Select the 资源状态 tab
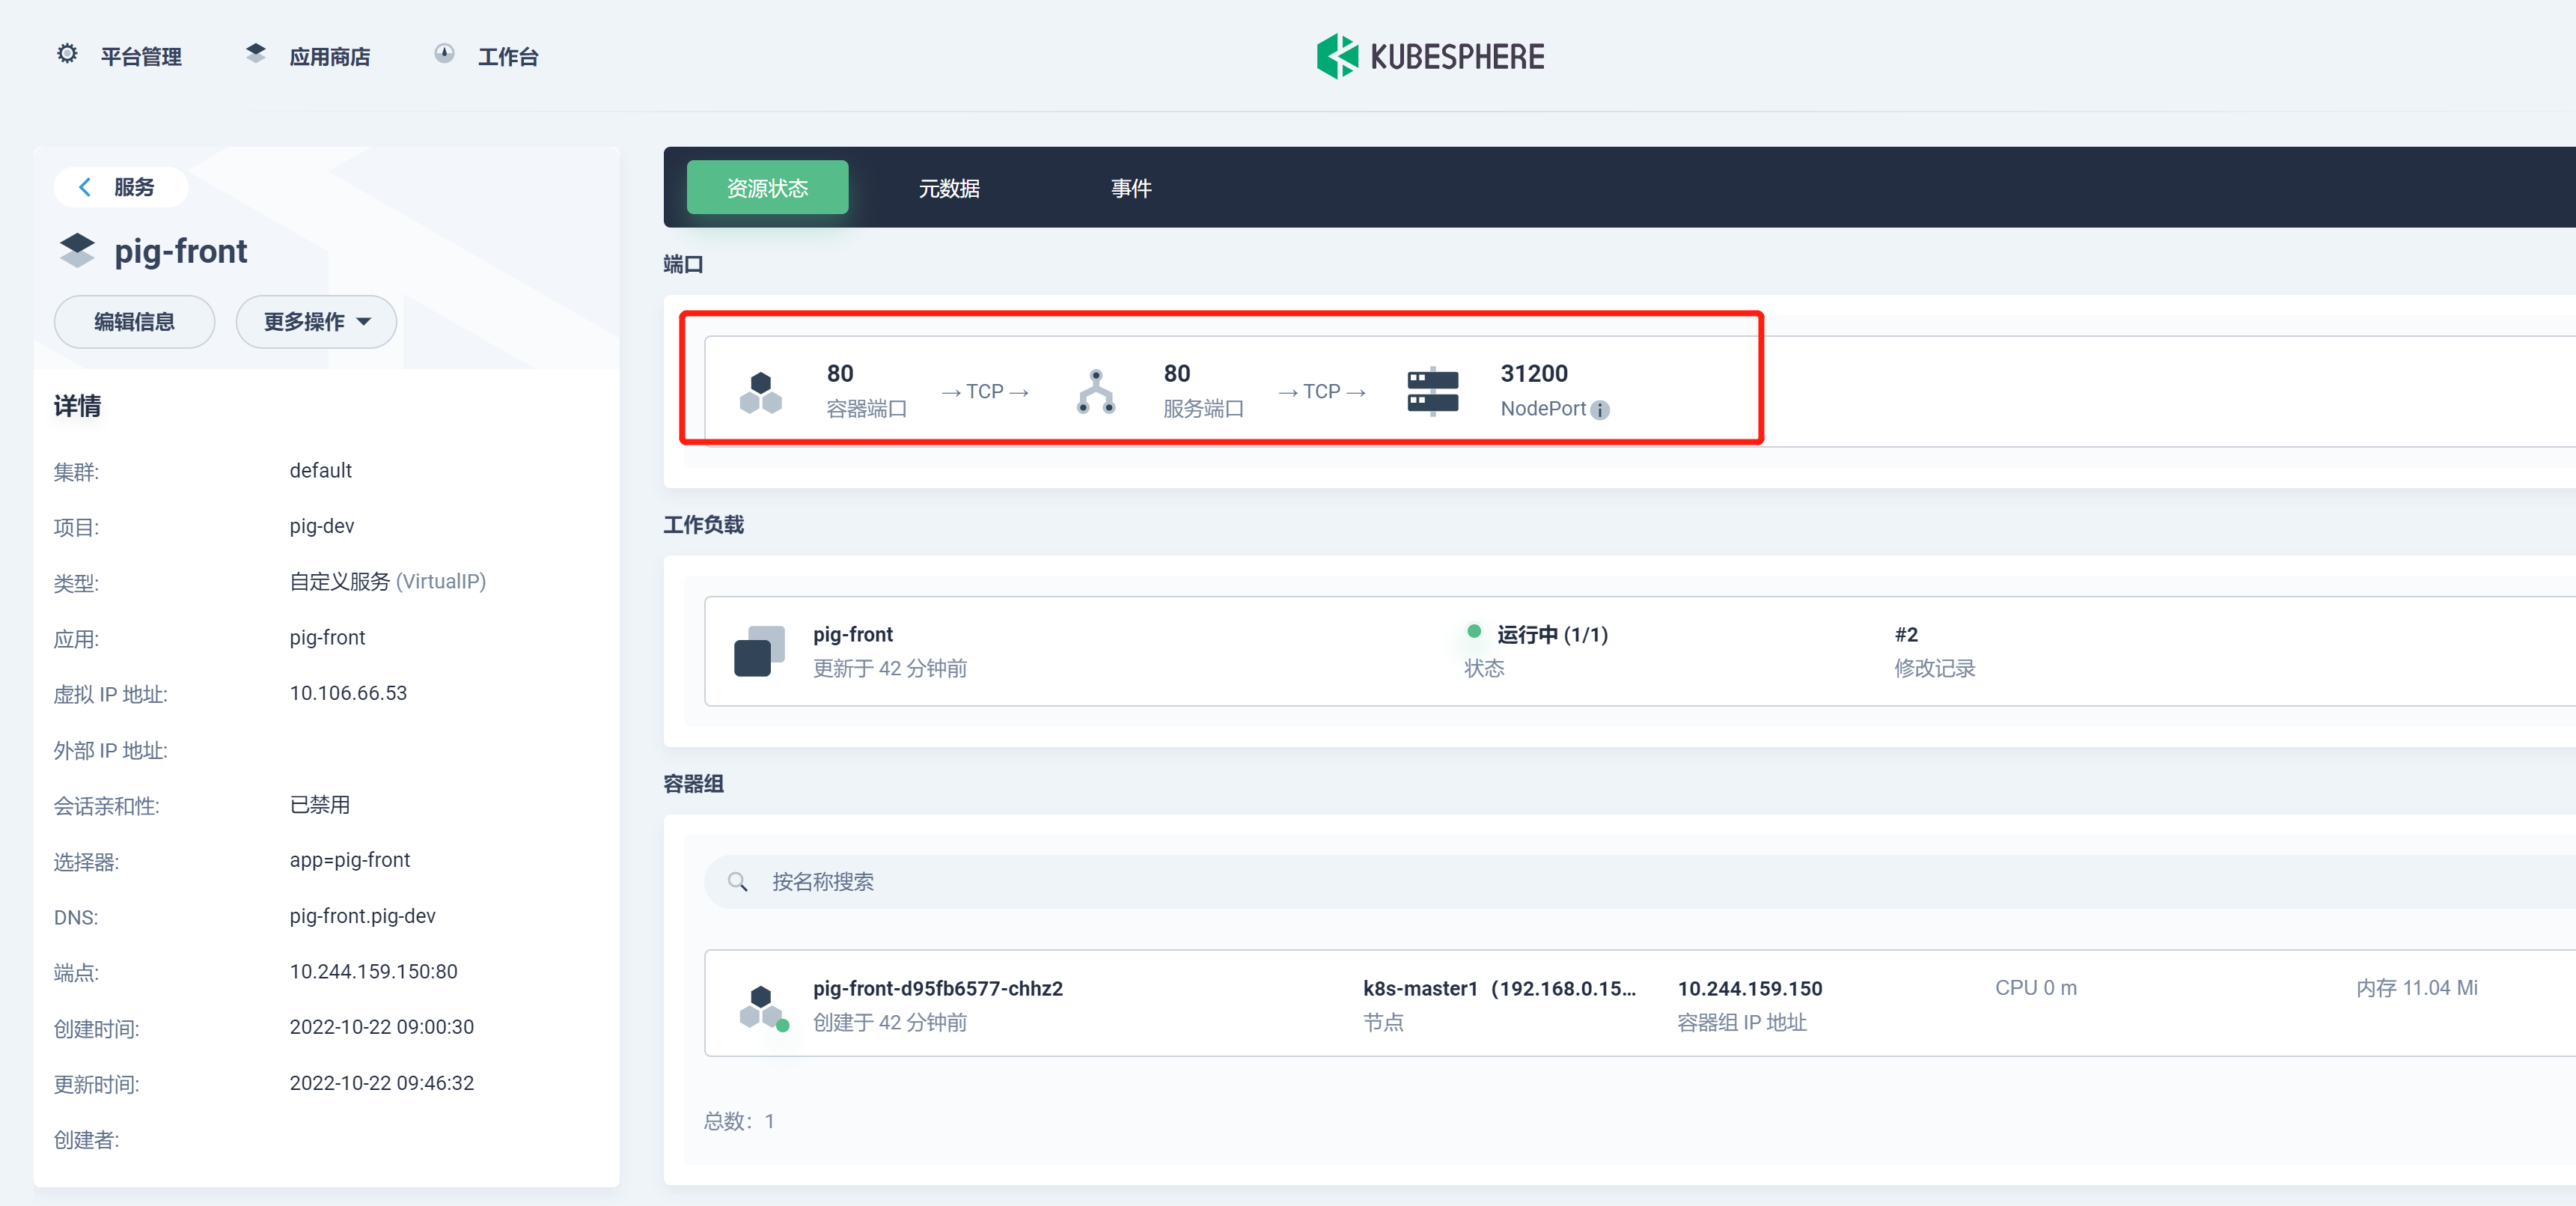This screenshot has height=1206, width=2576. click(767, 188)
